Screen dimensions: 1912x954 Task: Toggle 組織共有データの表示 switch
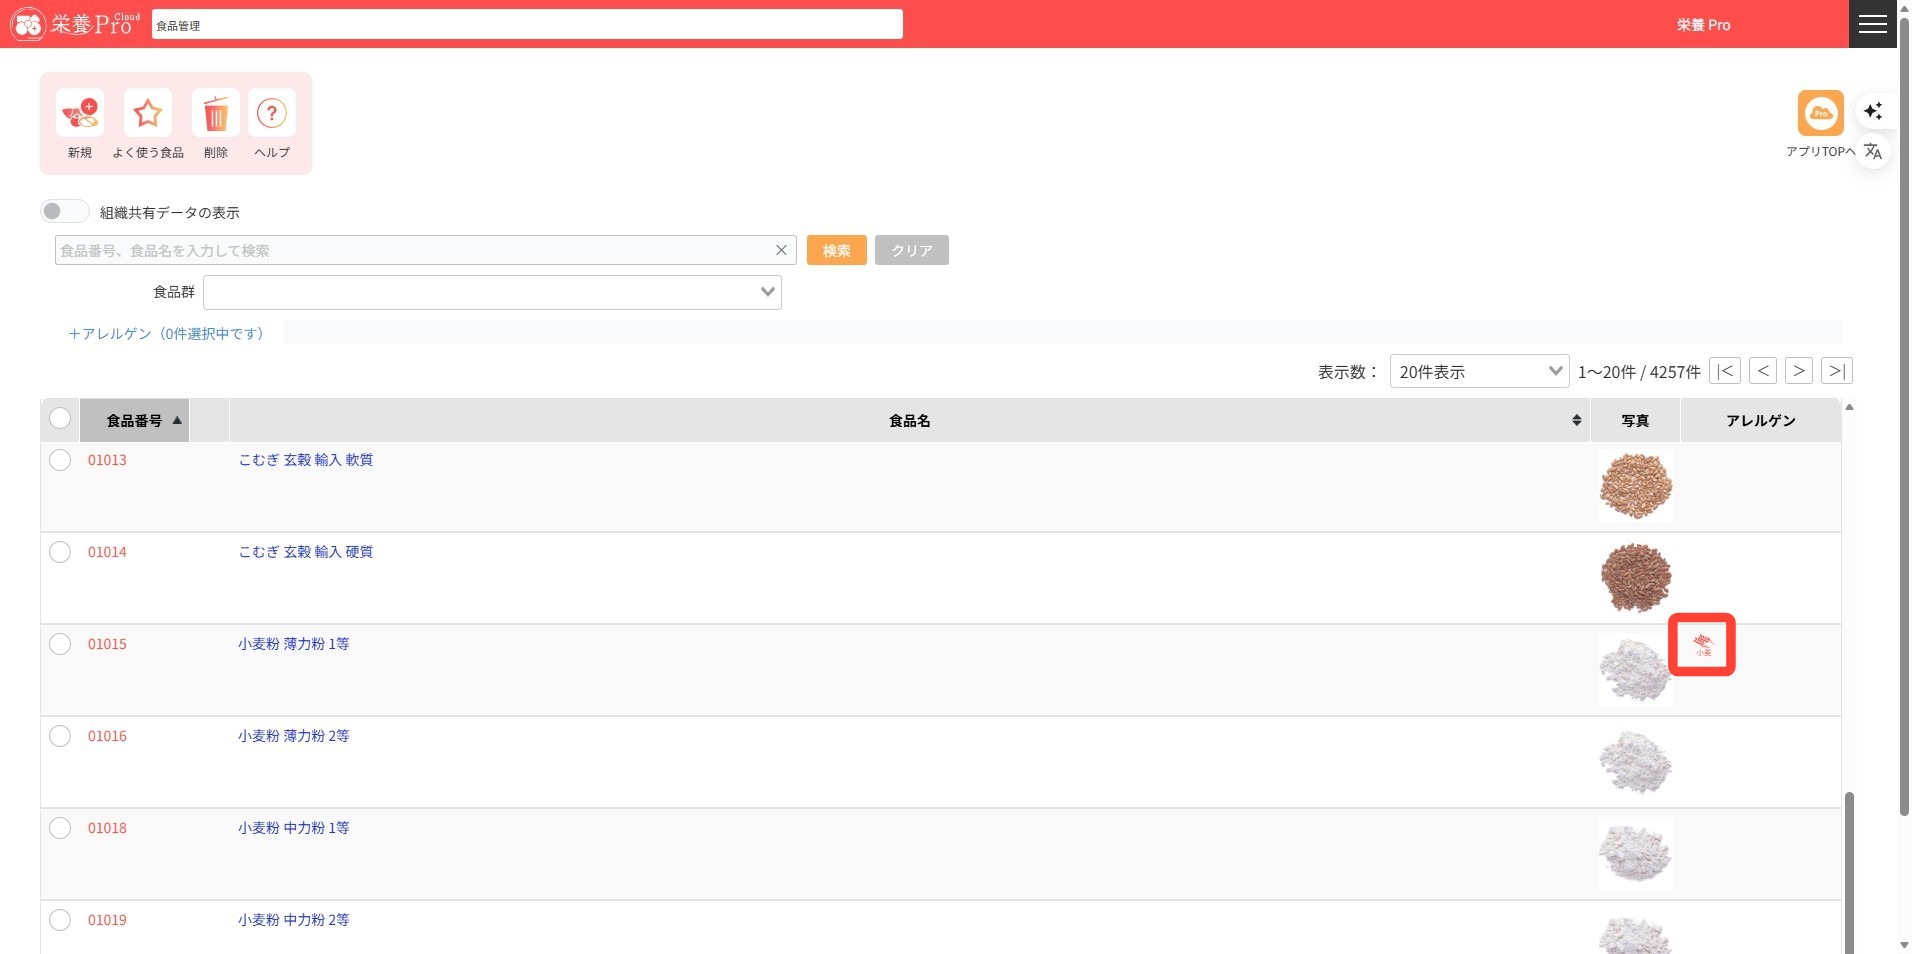click(65, 212)
